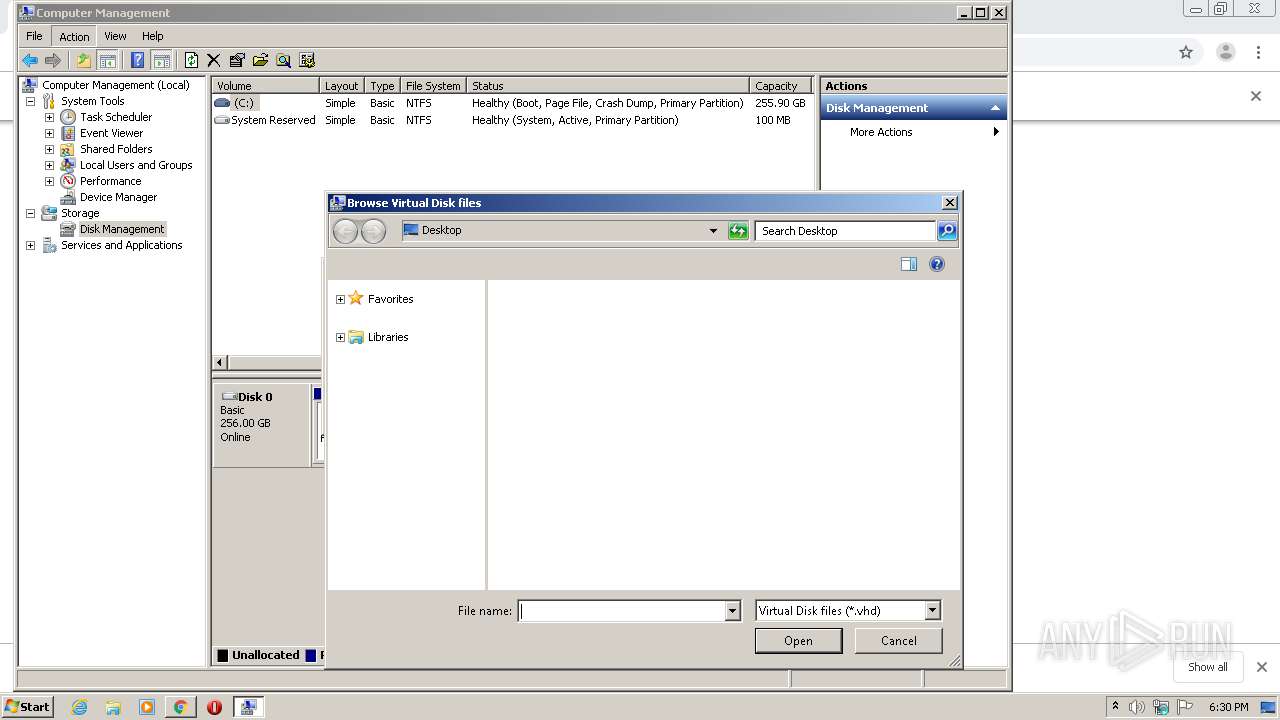Image resolution: width=1280 pixels, height=720 pixels.
Task: Expand Libraries in the dialog navigation pane
Action: 340,337
